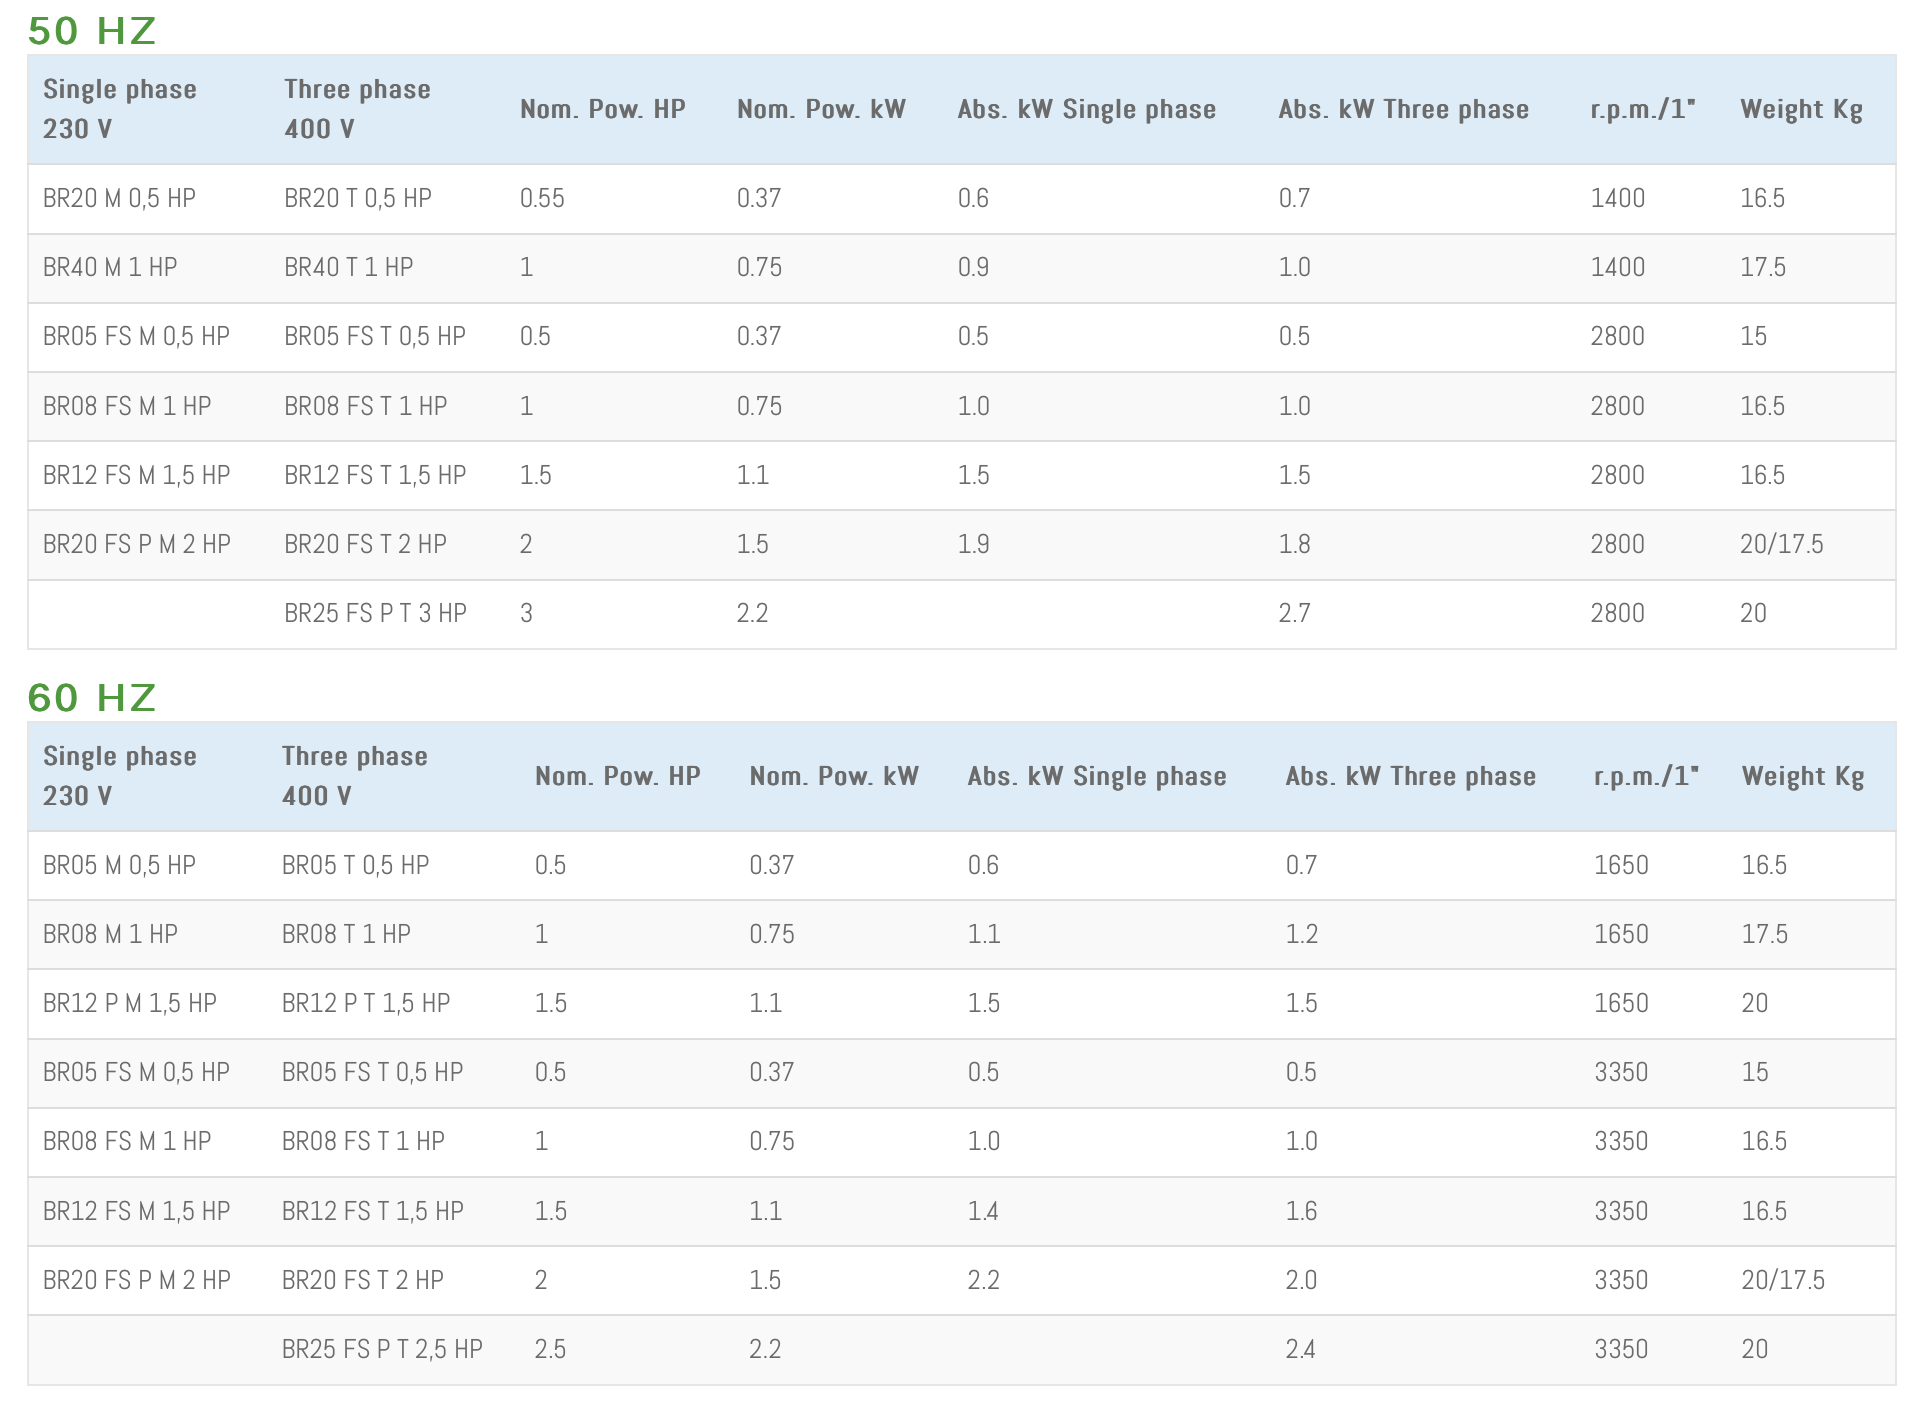
Task: Click 50 Hz Weight Kg column header
Action: coord(1801,109)
